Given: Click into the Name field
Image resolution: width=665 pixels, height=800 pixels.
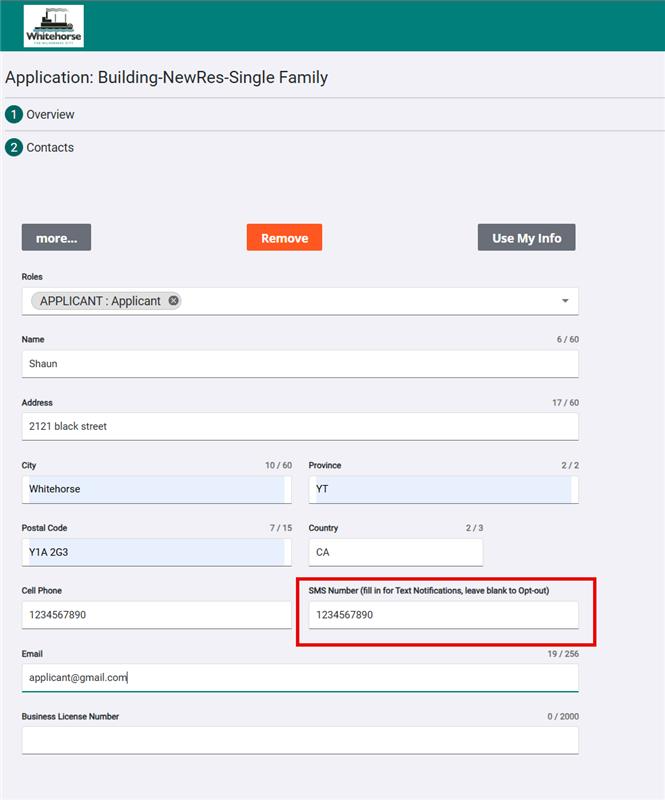Looking at the screenshot, I should (300, 364).
